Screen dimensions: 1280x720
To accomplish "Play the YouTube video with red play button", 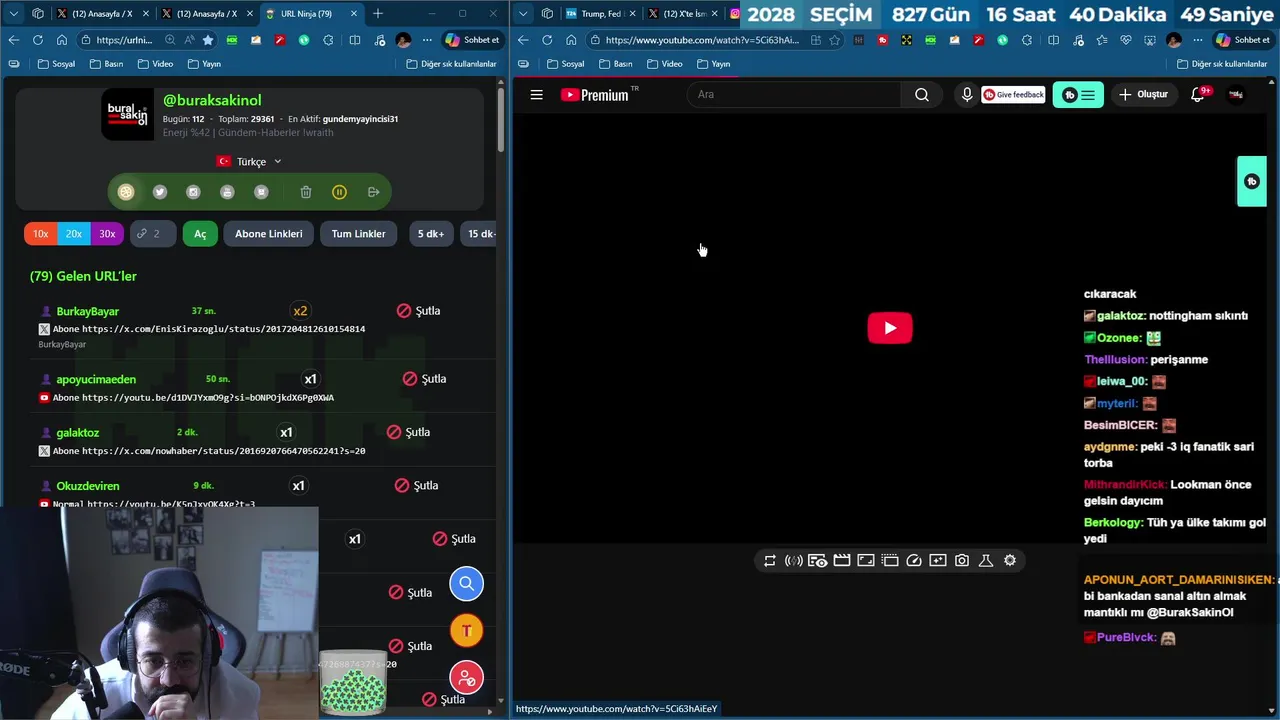I will tap(890, 328).
